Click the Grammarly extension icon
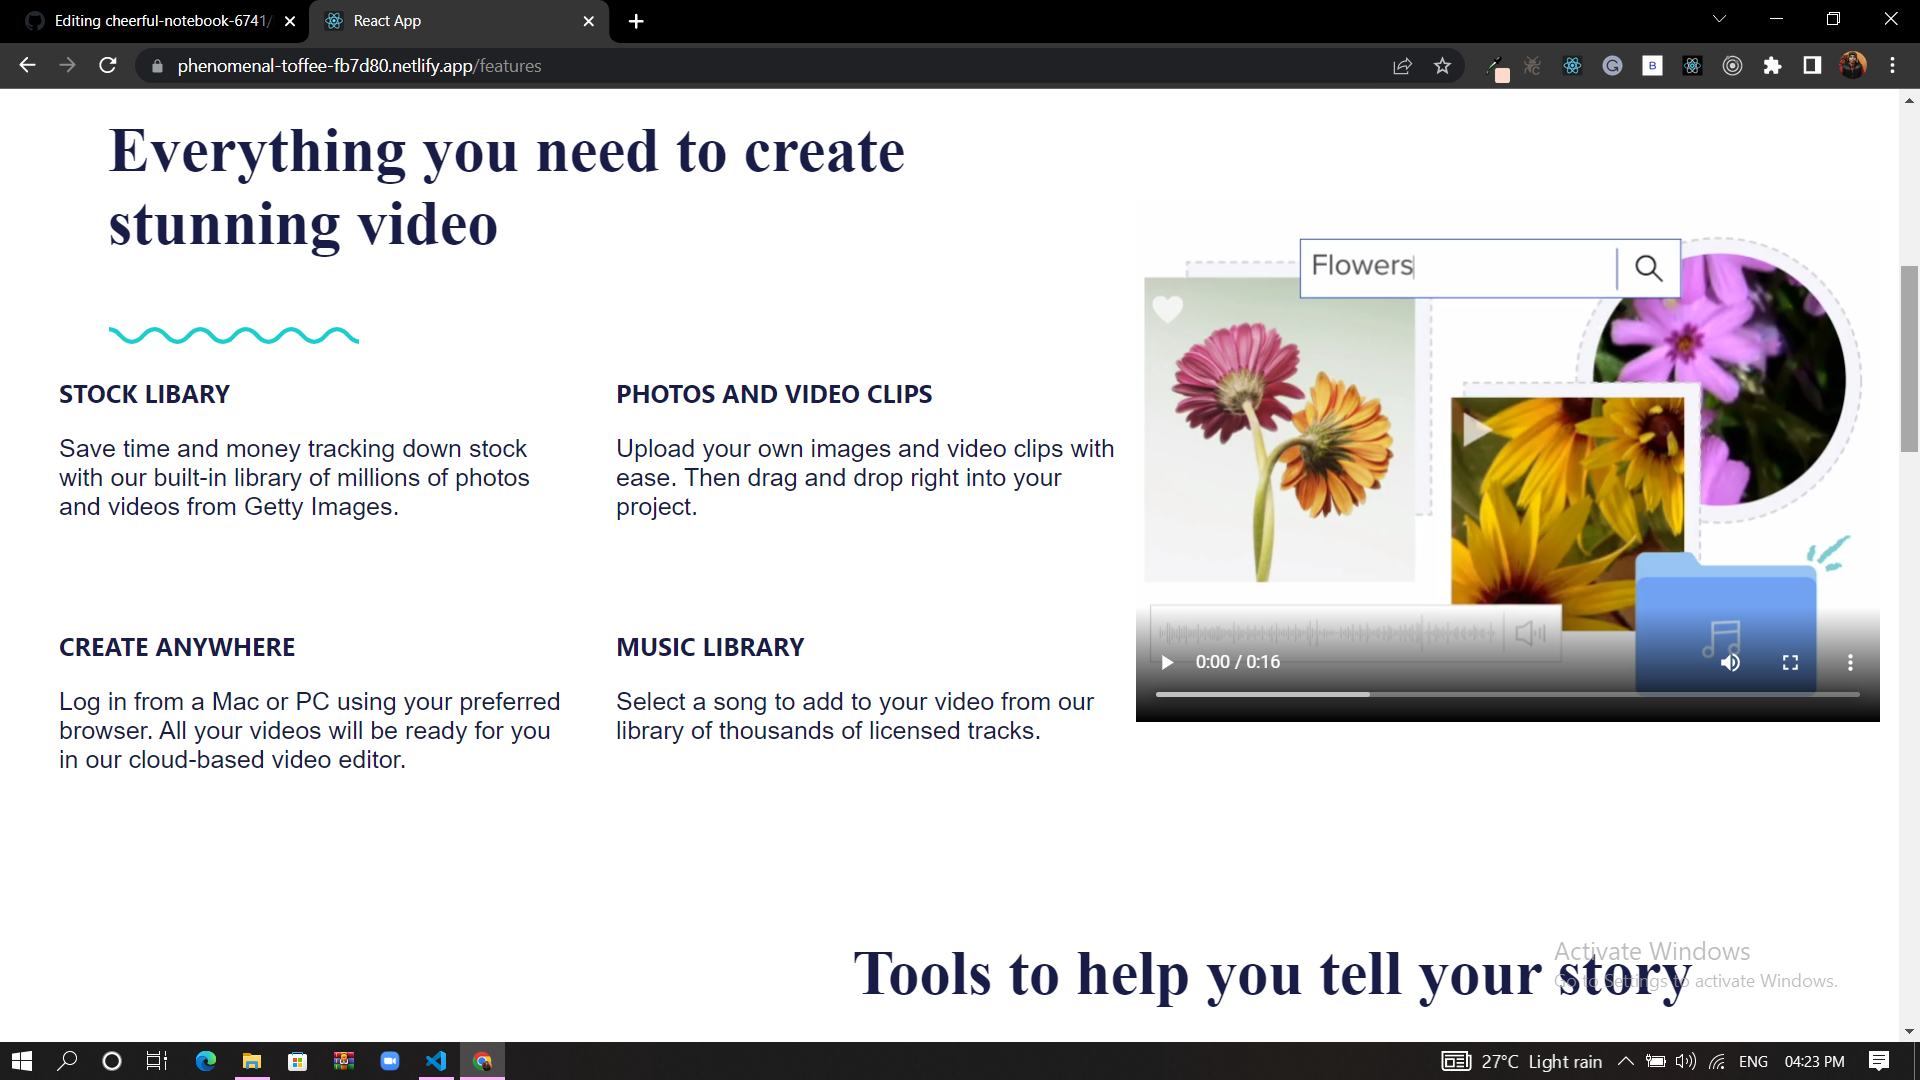Screen dimensions: 1920x1080 pyautogui.click(x=1612, y=65)
